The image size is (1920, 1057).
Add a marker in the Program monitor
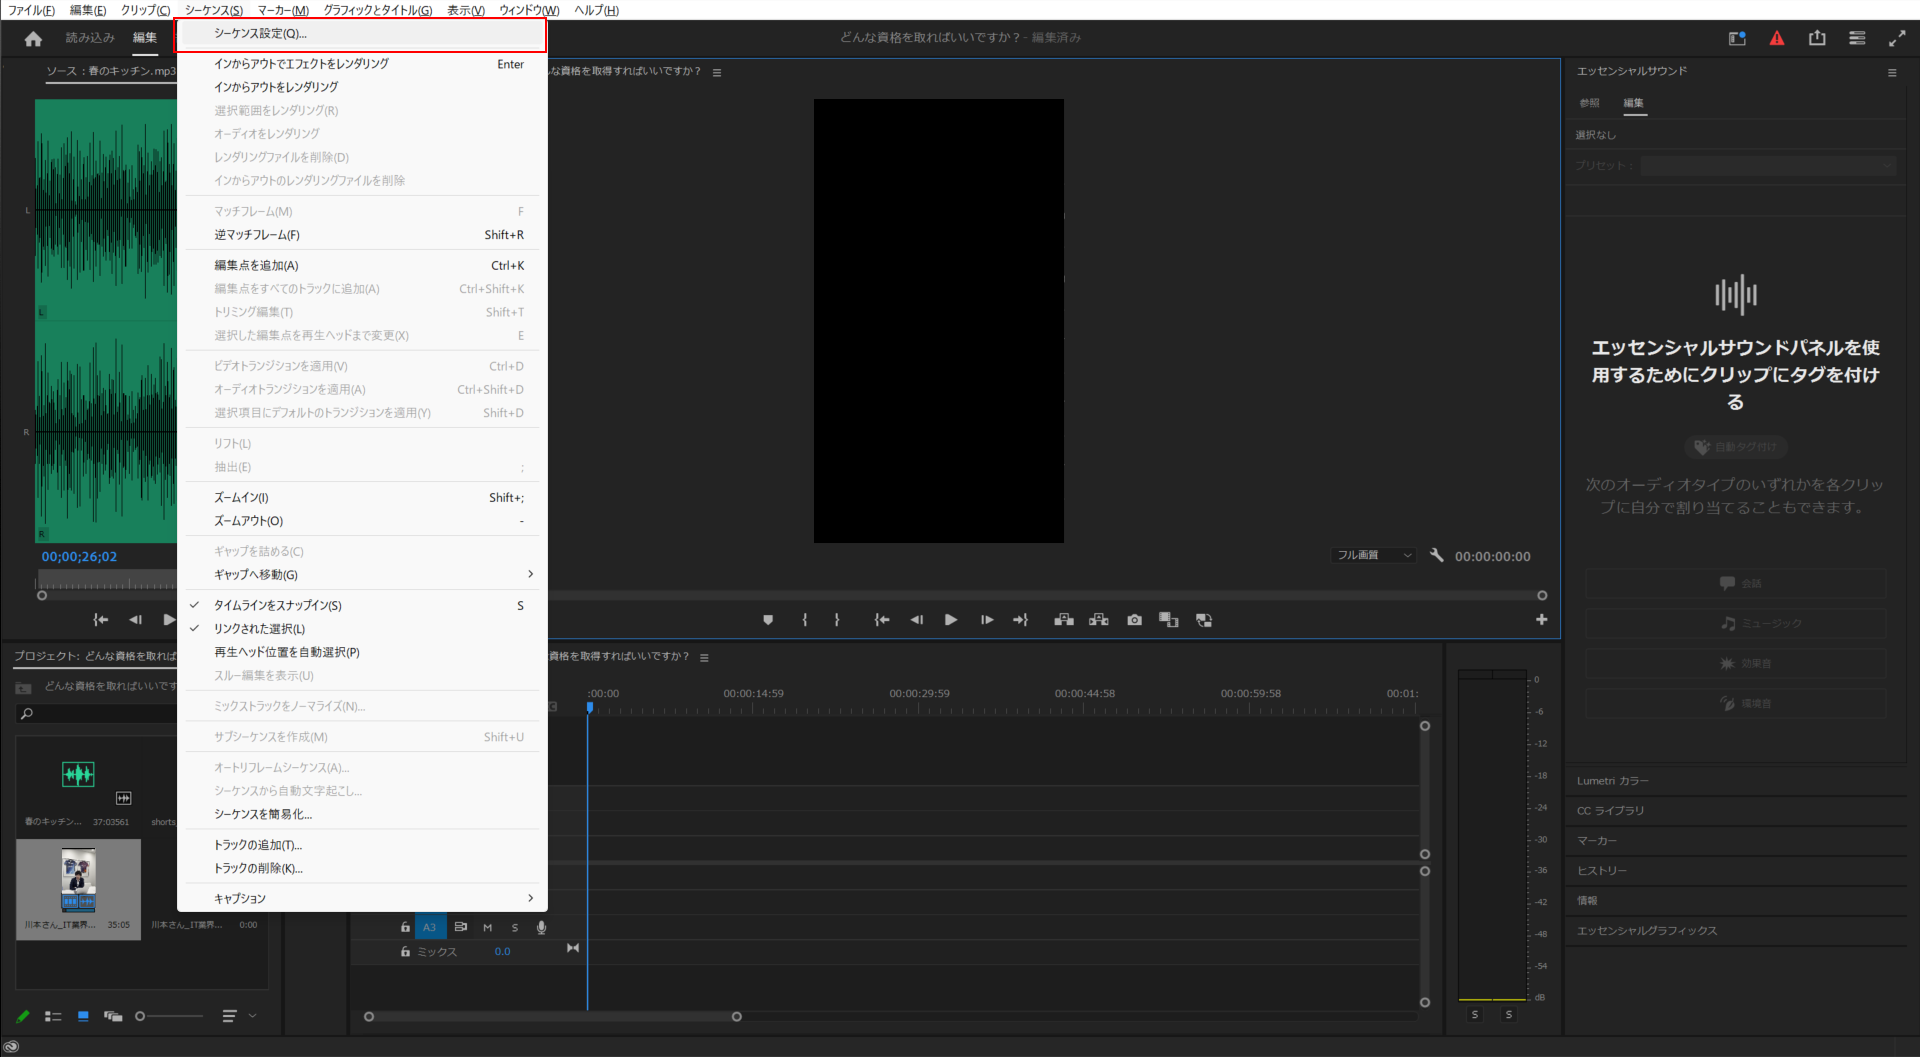click(768, 620)
